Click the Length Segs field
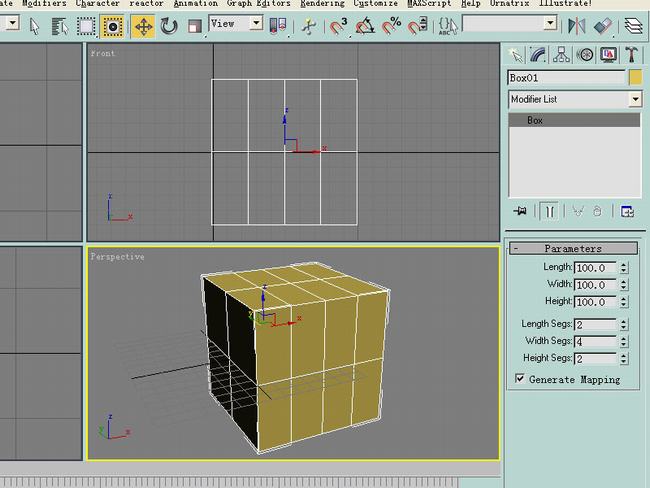The image size is (650, 488). tap(595, 324)
